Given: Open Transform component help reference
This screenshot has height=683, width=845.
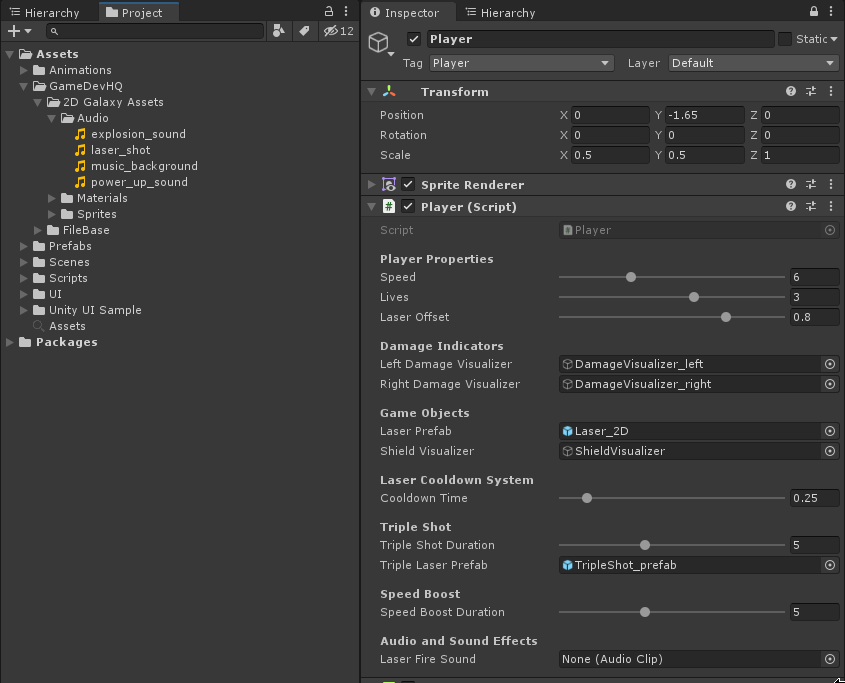Looking at the screenshot, I should point(791,92).
